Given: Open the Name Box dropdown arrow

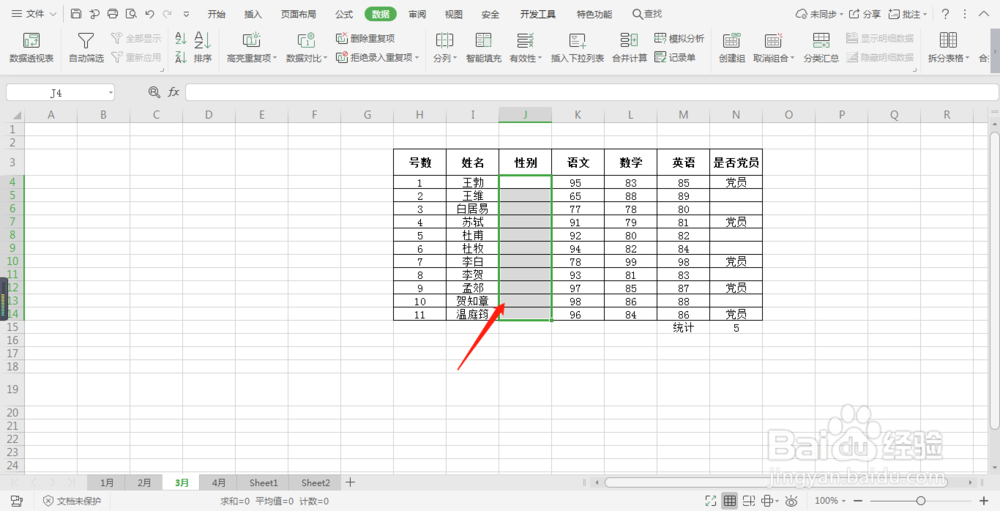Looking at the screenshot, I should click(110, 93).
